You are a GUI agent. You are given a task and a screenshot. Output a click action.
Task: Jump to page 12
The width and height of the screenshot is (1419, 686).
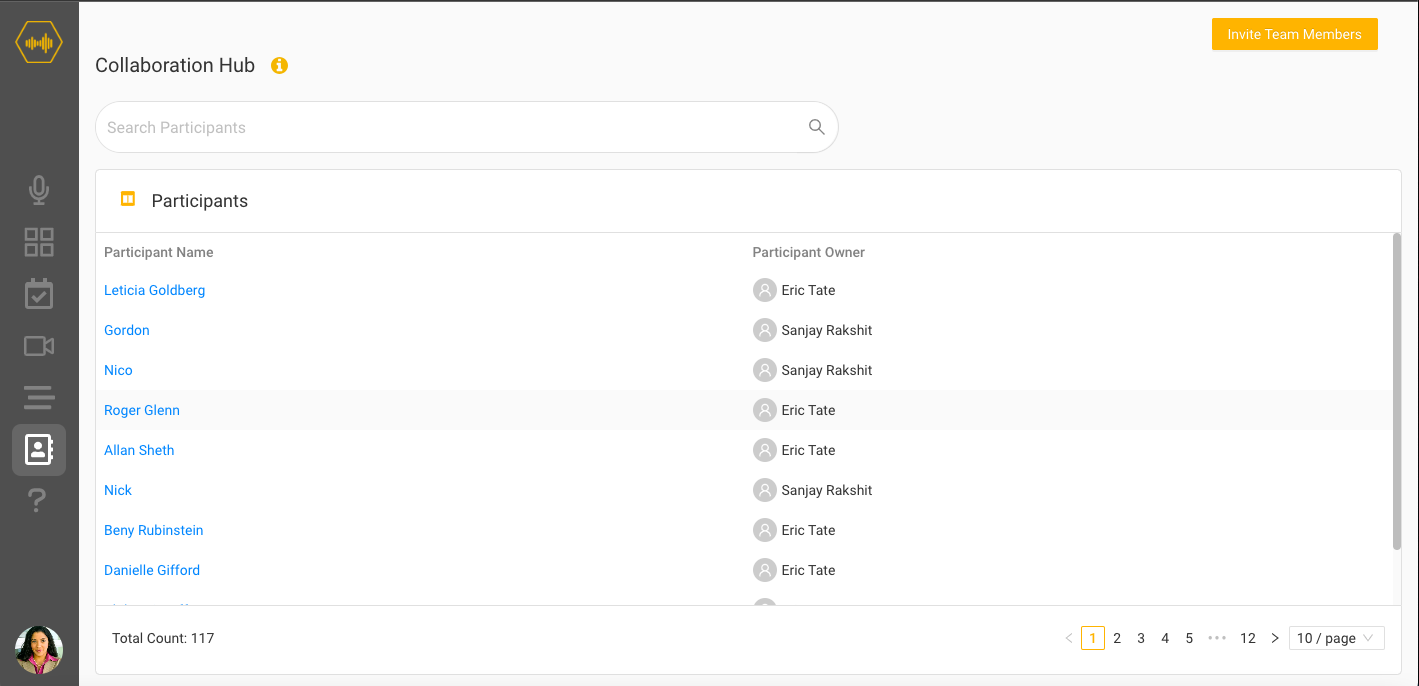(x=1248, y=638)
